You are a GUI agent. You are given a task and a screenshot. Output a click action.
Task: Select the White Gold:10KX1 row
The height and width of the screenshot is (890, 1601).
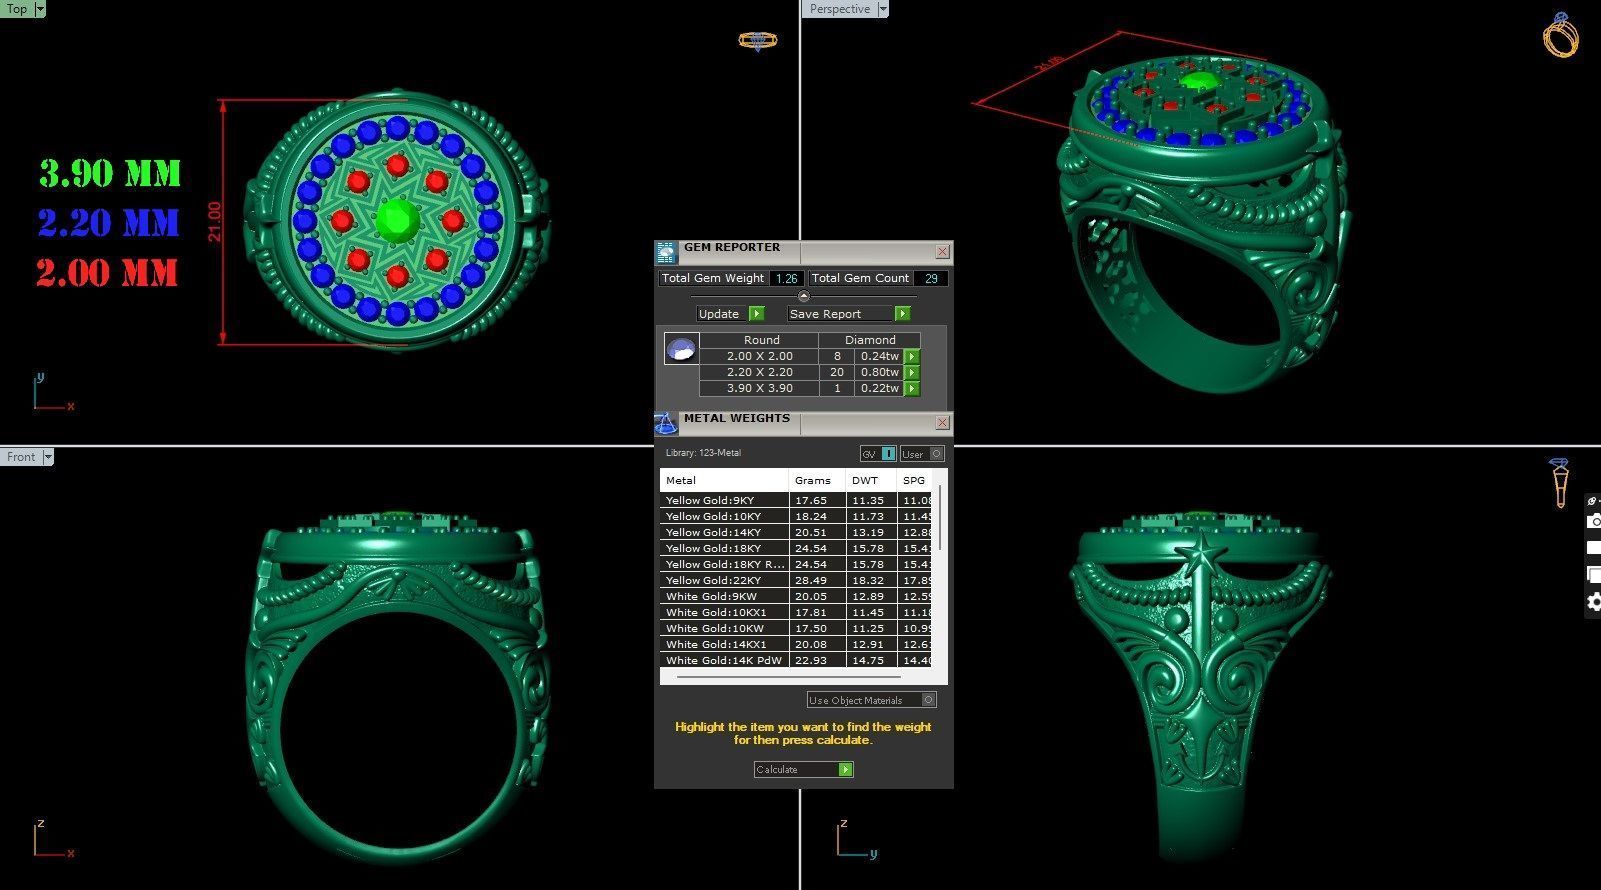[x=796, y=612]
